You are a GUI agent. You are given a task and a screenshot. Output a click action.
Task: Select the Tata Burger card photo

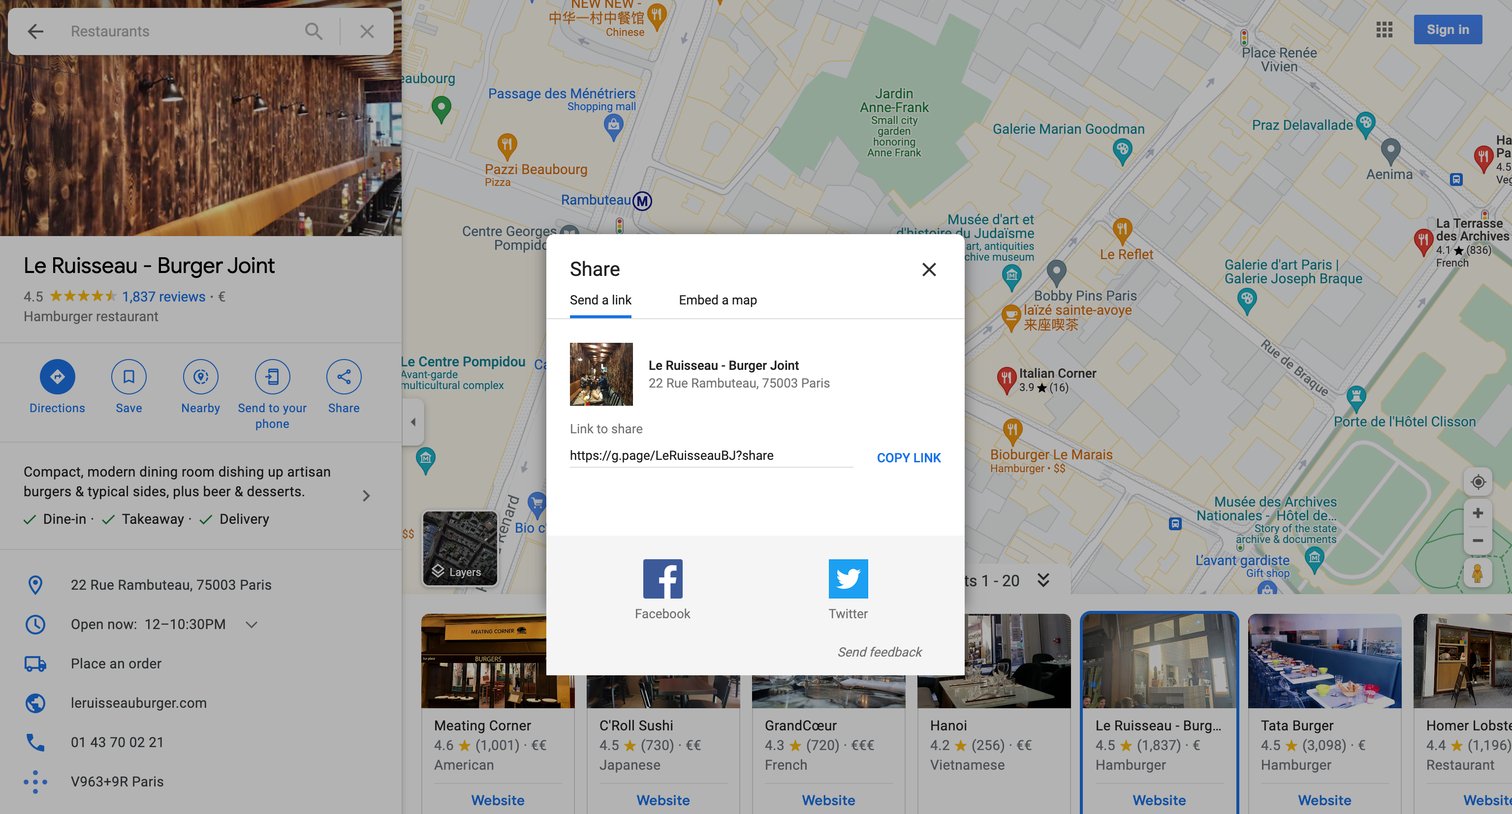click(x=1324, y=661)
